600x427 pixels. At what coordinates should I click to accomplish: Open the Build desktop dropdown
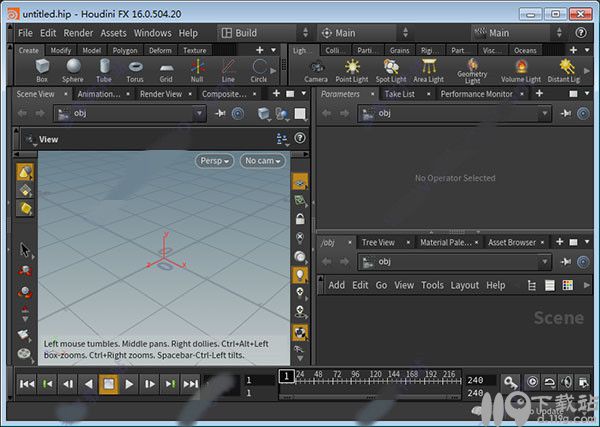[265, 33]
